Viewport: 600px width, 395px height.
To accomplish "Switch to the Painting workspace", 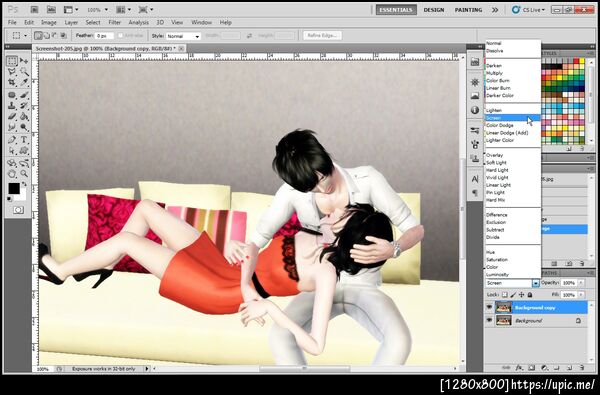I will [468, 10].
